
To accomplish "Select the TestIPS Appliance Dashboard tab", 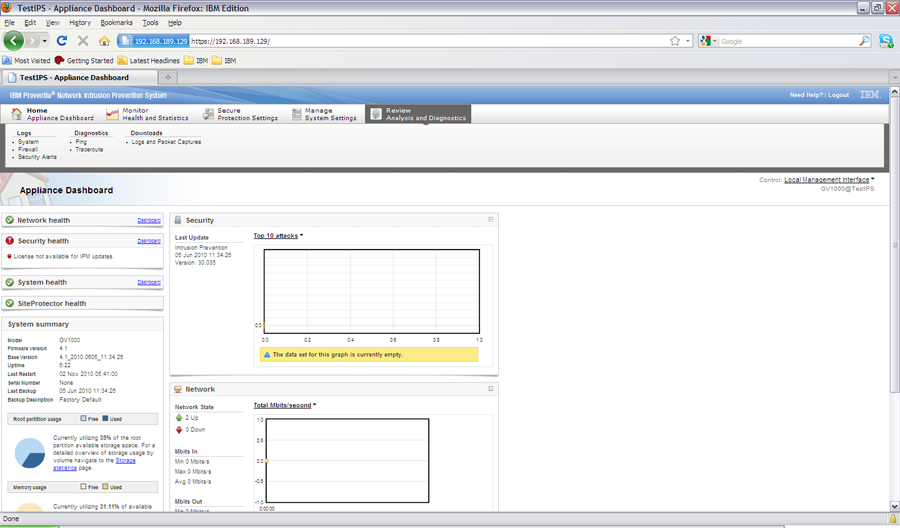I will pos(79,77).
